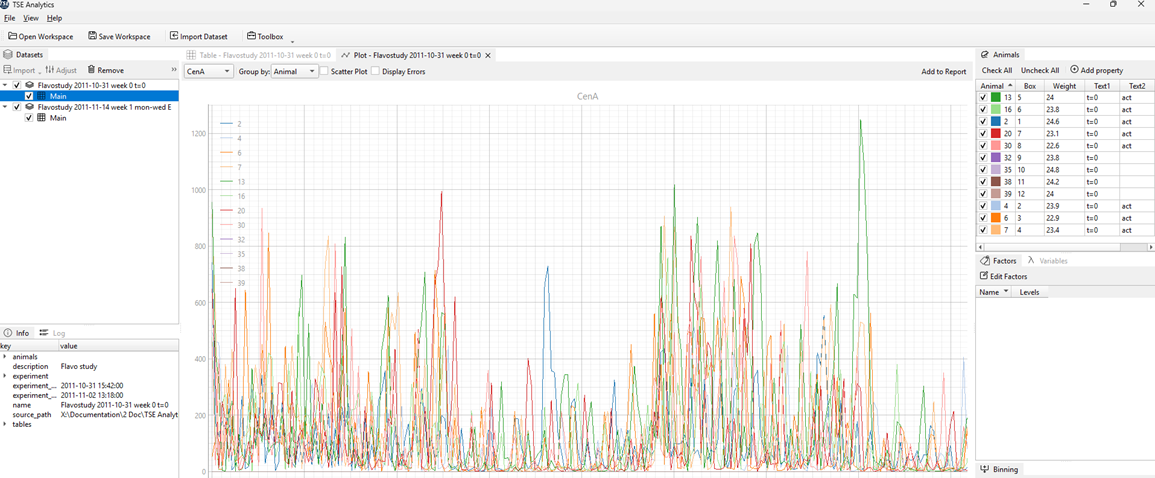Switch to the Log tab
The height and width of the screenshot is (478, 1155).
tap(52, 333)
